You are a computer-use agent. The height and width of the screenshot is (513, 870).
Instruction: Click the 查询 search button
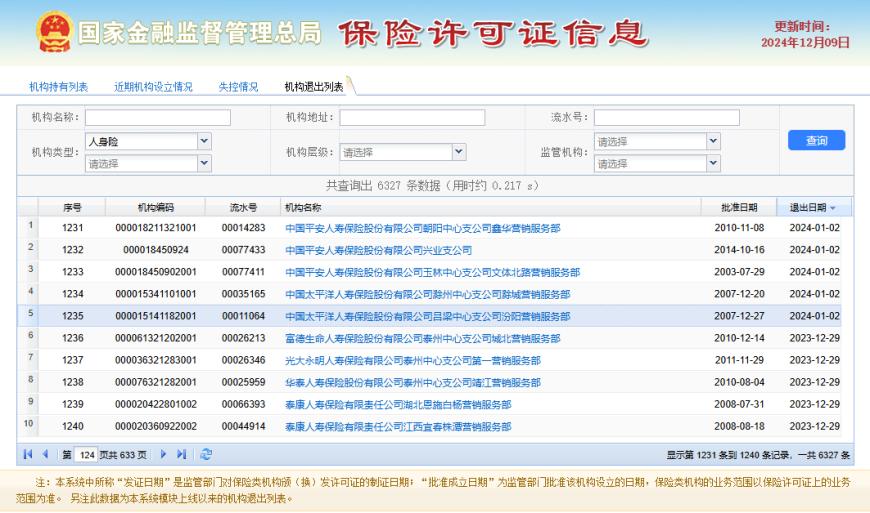(x=816, y=140)
